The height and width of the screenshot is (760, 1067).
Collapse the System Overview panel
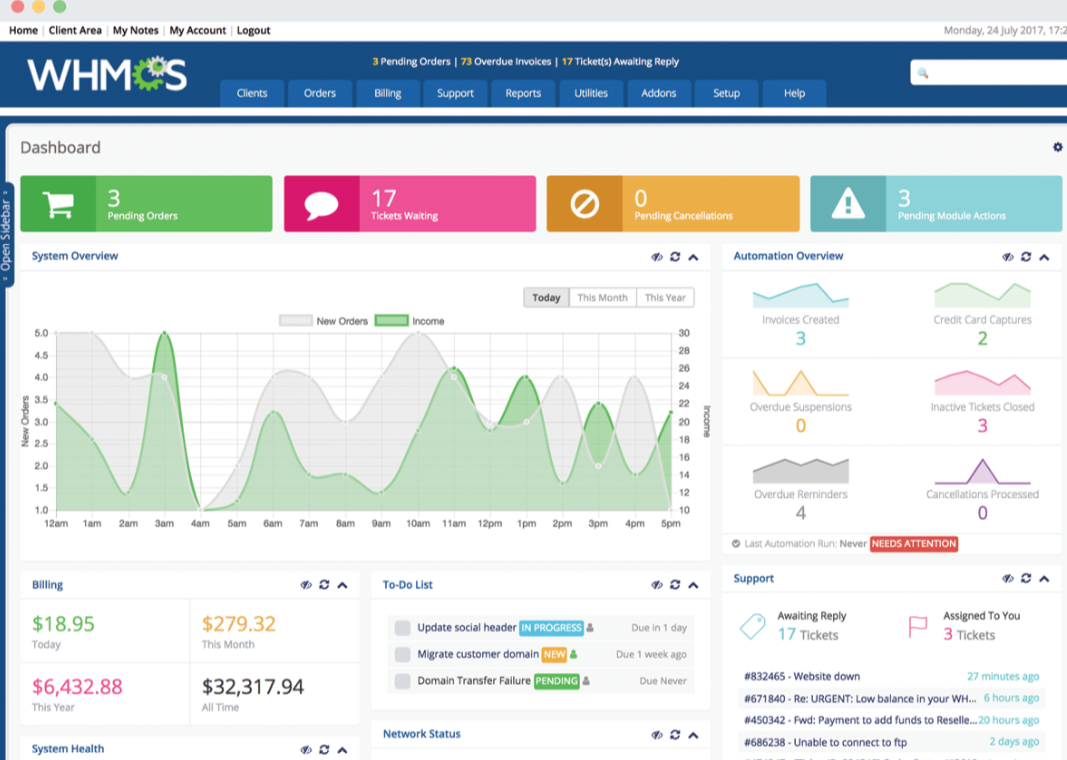693,257
